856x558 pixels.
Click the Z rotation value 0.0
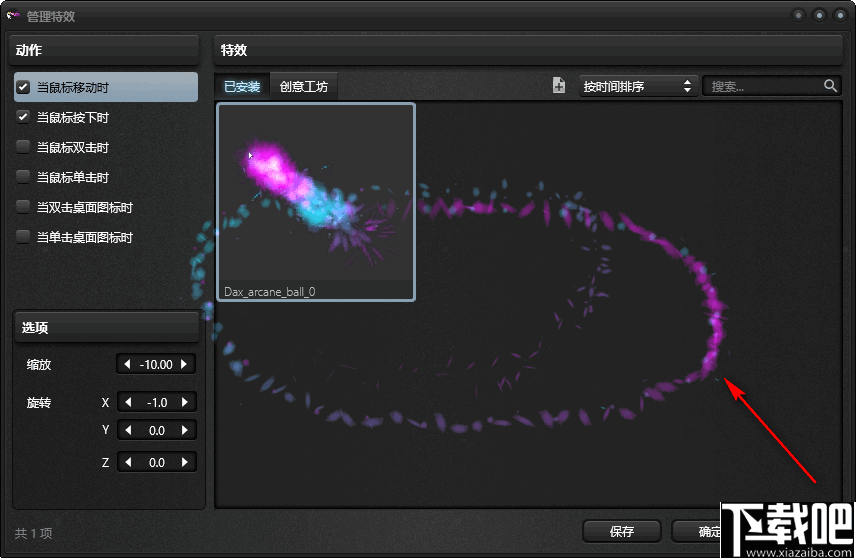157,462
